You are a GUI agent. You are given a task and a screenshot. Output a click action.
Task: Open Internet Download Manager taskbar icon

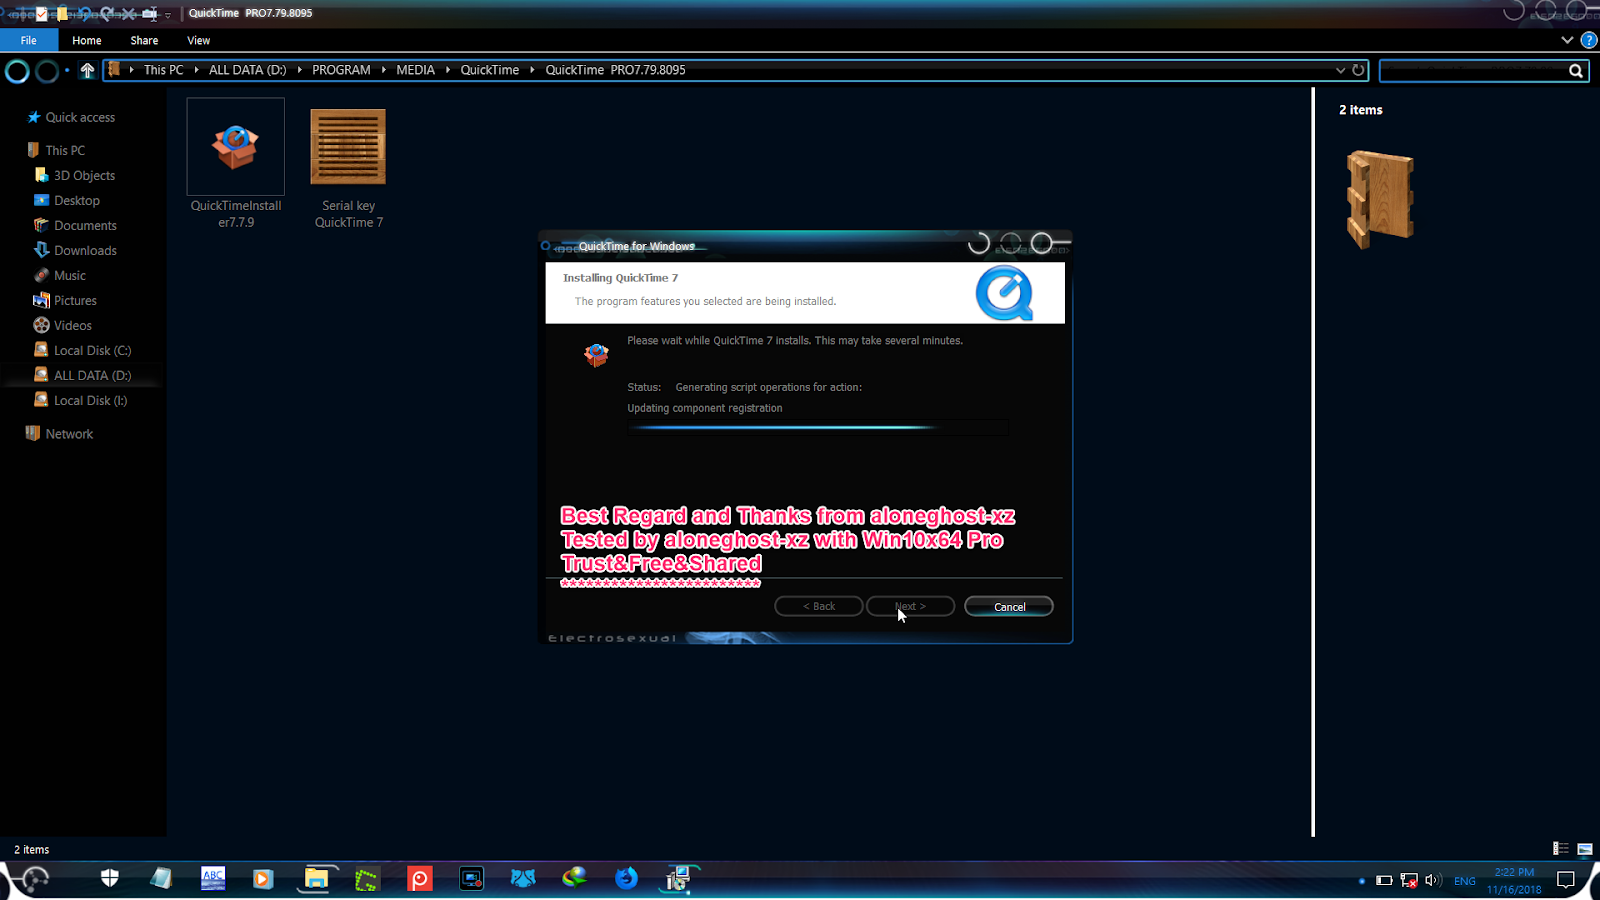(575, 878)
